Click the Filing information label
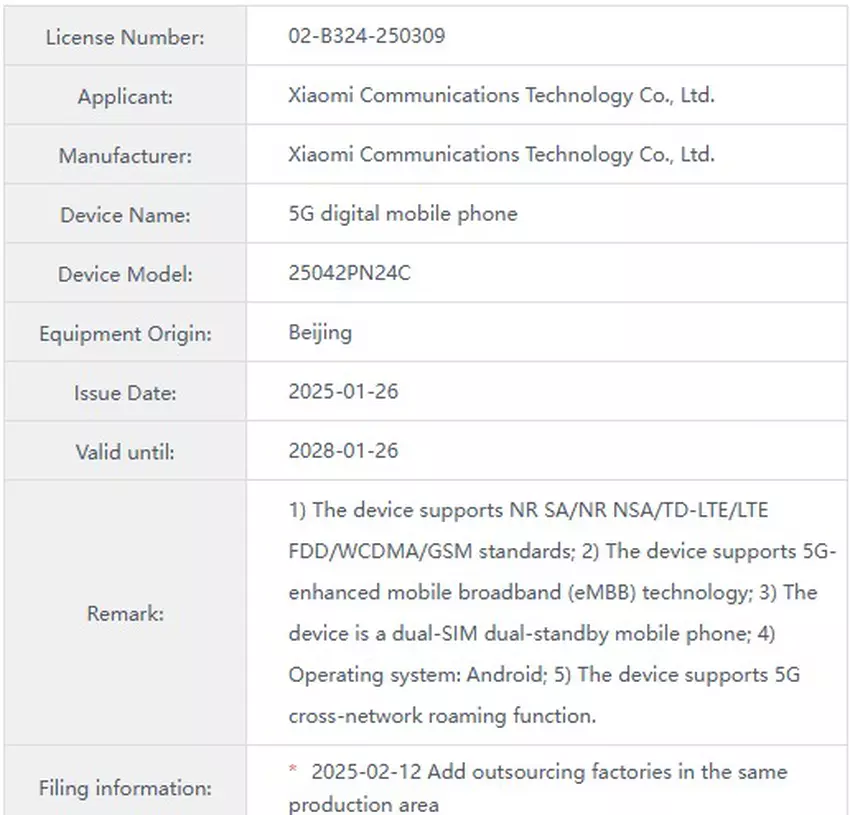This screenshot has width=850, height=815. click(124, 788)
